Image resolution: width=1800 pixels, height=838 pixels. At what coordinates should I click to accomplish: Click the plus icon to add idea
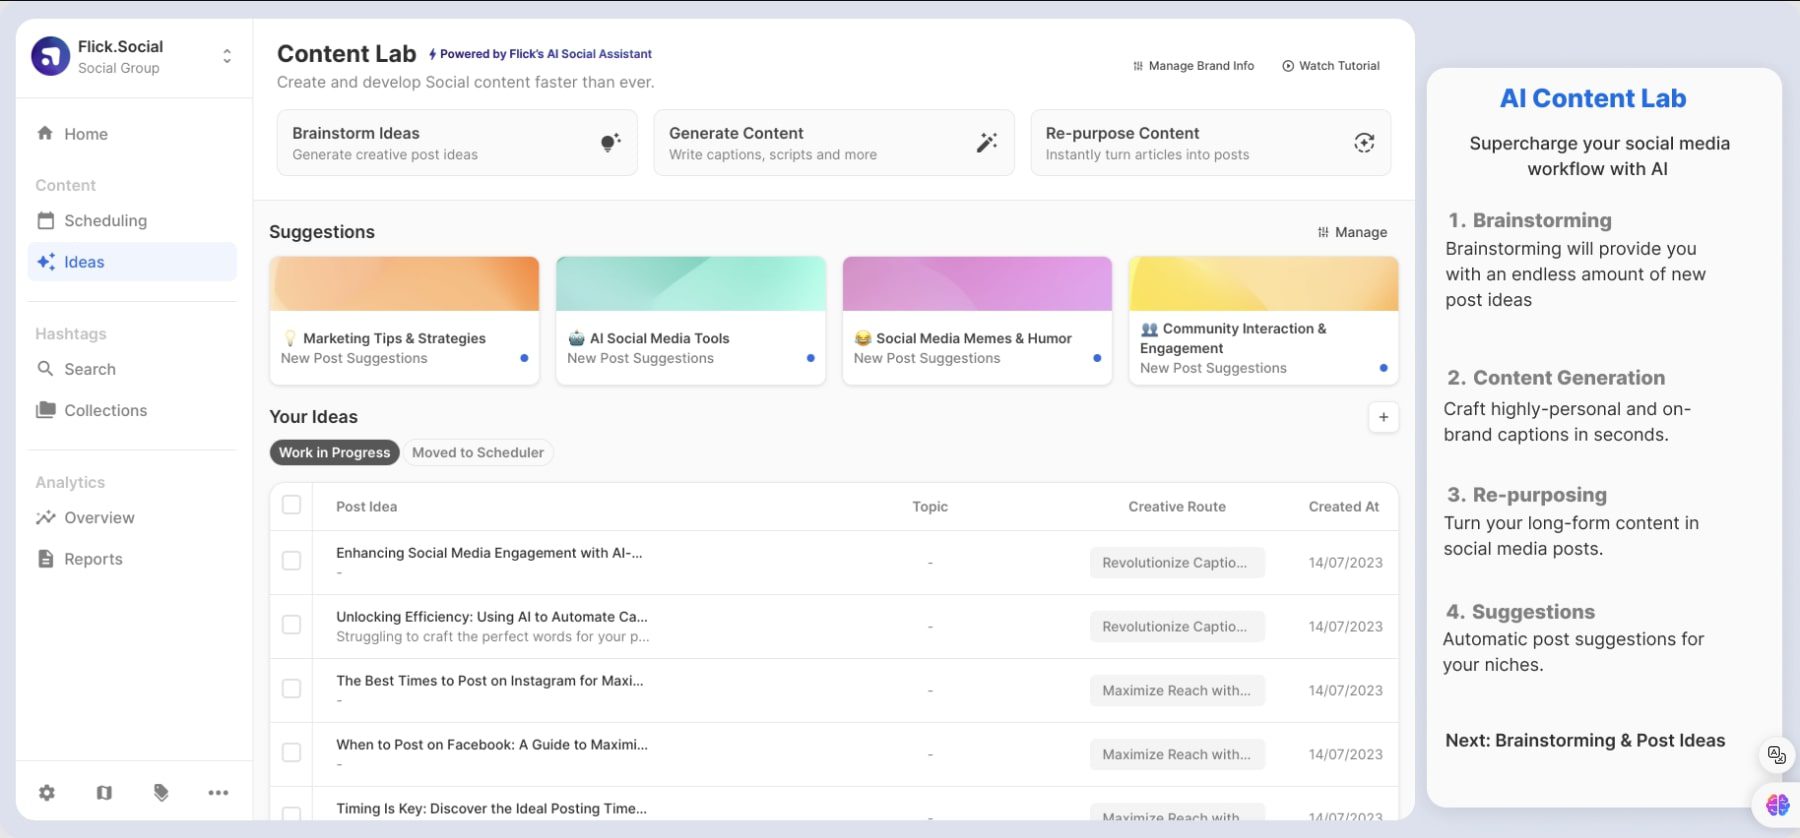pyautogui.click(x=1383, y=418)
